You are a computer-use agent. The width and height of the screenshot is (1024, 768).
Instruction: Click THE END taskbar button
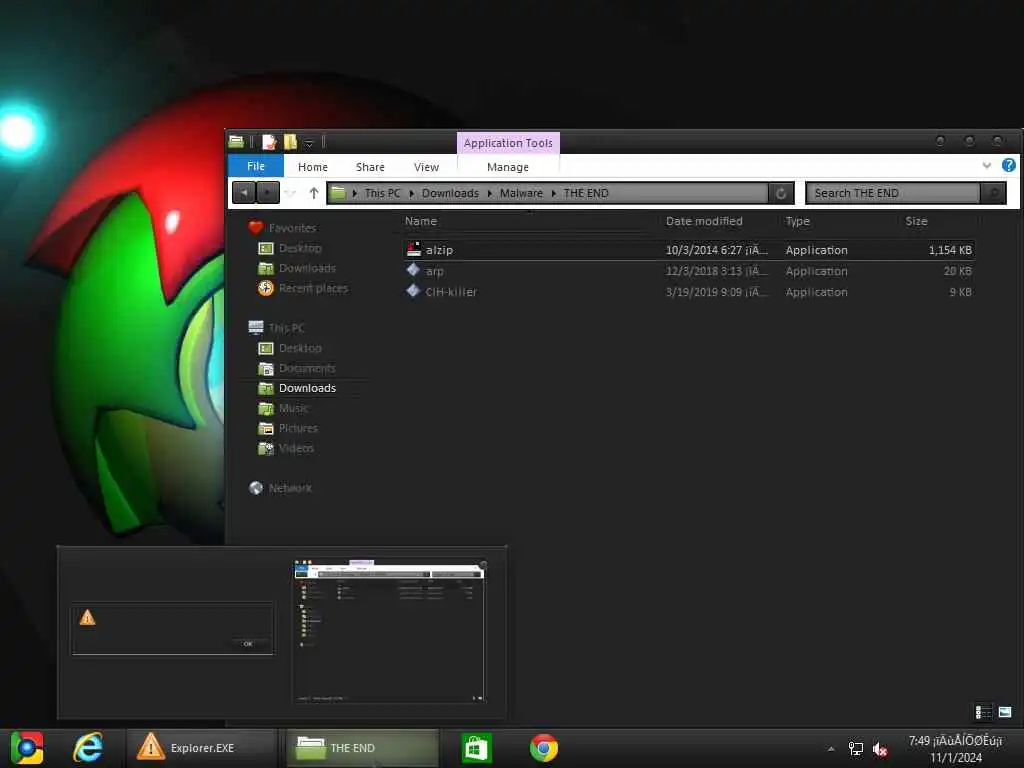pyautogui.click(x=362, y=748)
